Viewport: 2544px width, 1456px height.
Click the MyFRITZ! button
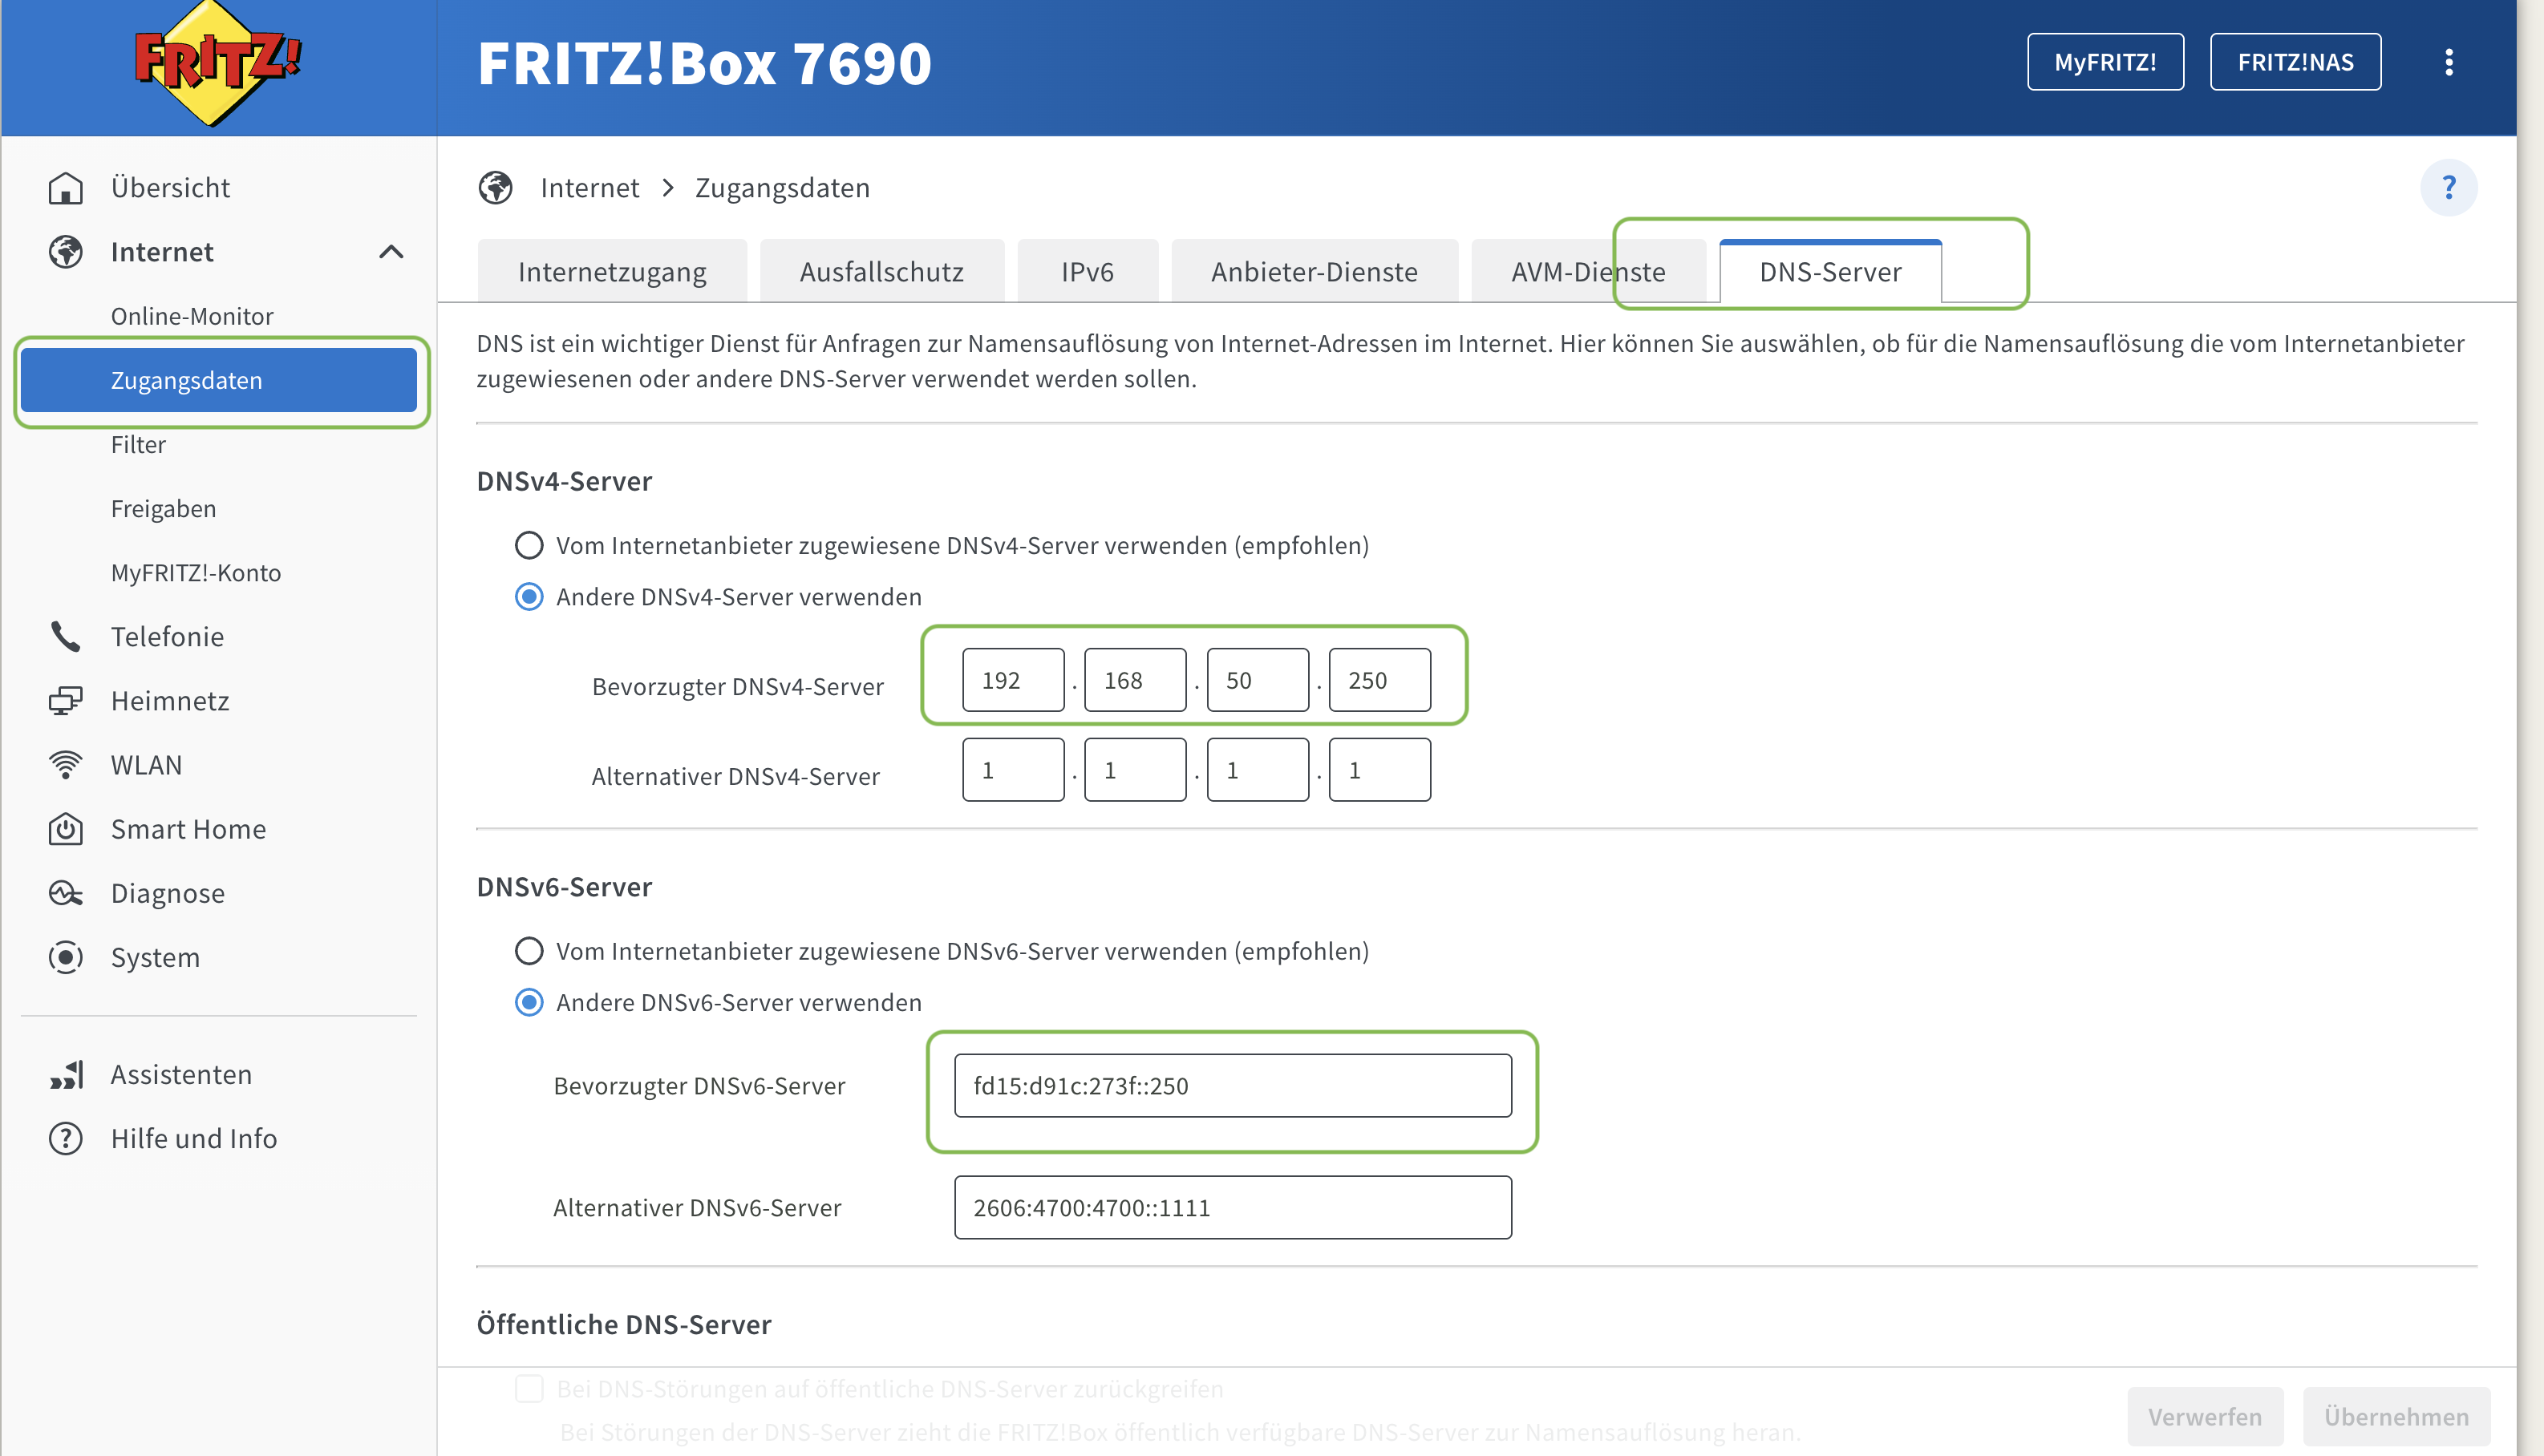click(2105, 62)
